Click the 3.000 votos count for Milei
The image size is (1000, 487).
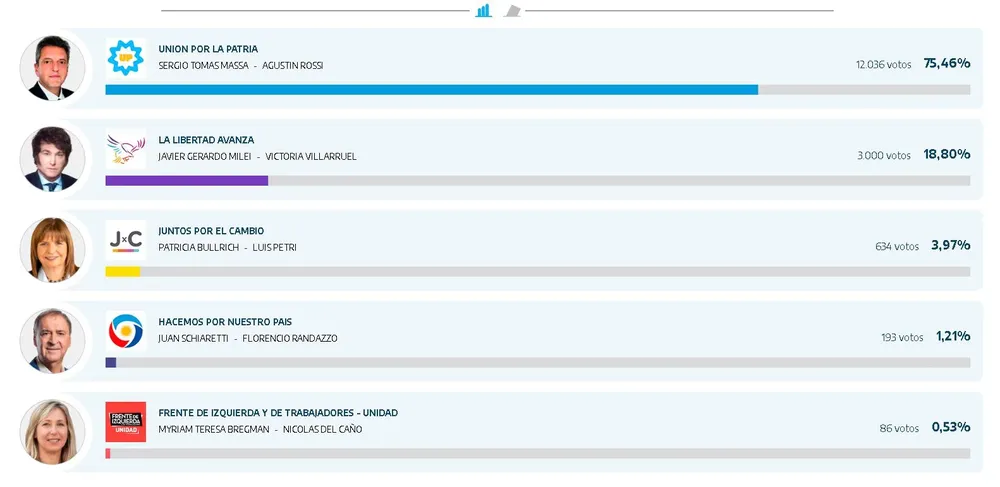[x=884, y=155]
